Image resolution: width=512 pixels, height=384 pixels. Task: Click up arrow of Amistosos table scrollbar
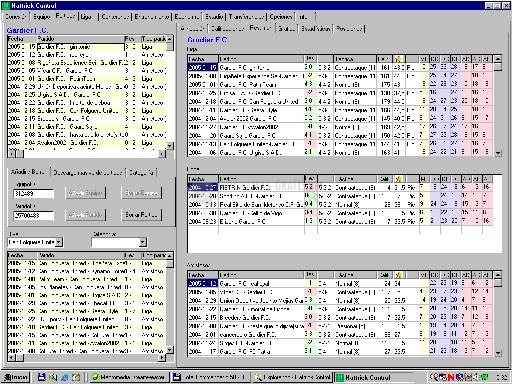(498, 275)
